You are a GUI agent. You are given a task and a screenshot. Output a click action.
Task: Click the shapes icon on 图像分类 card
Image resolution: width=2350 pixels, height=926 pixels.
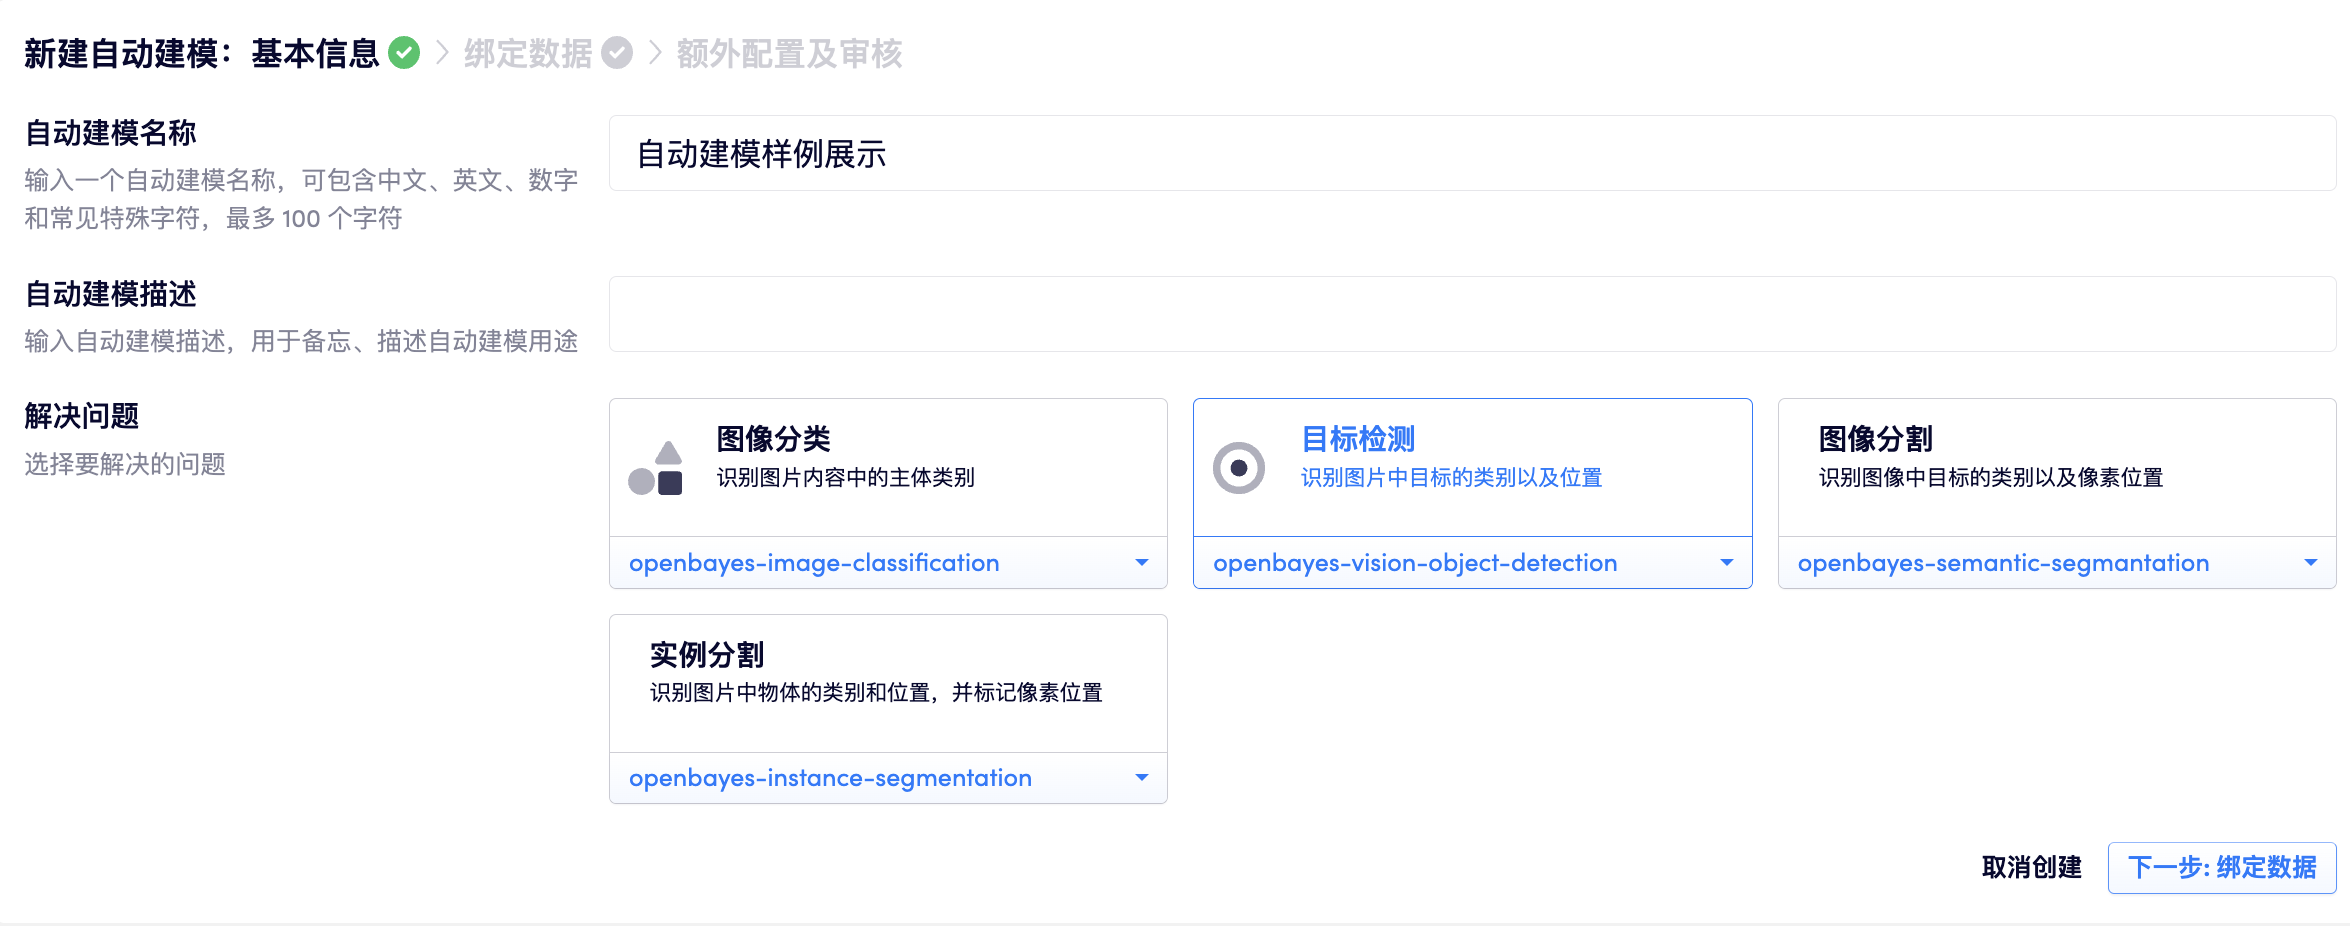656,468
